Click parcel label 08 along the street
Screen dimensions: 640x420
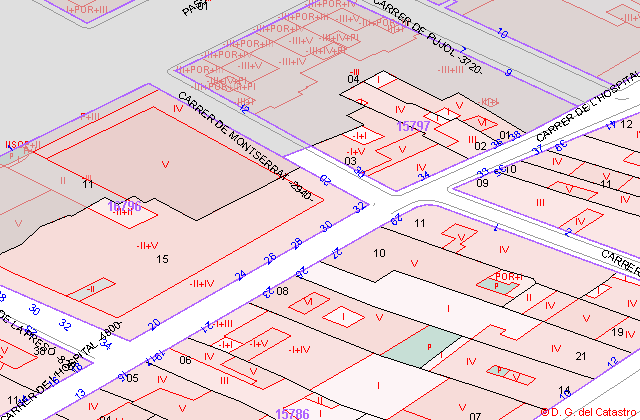(x=282, y=291)
